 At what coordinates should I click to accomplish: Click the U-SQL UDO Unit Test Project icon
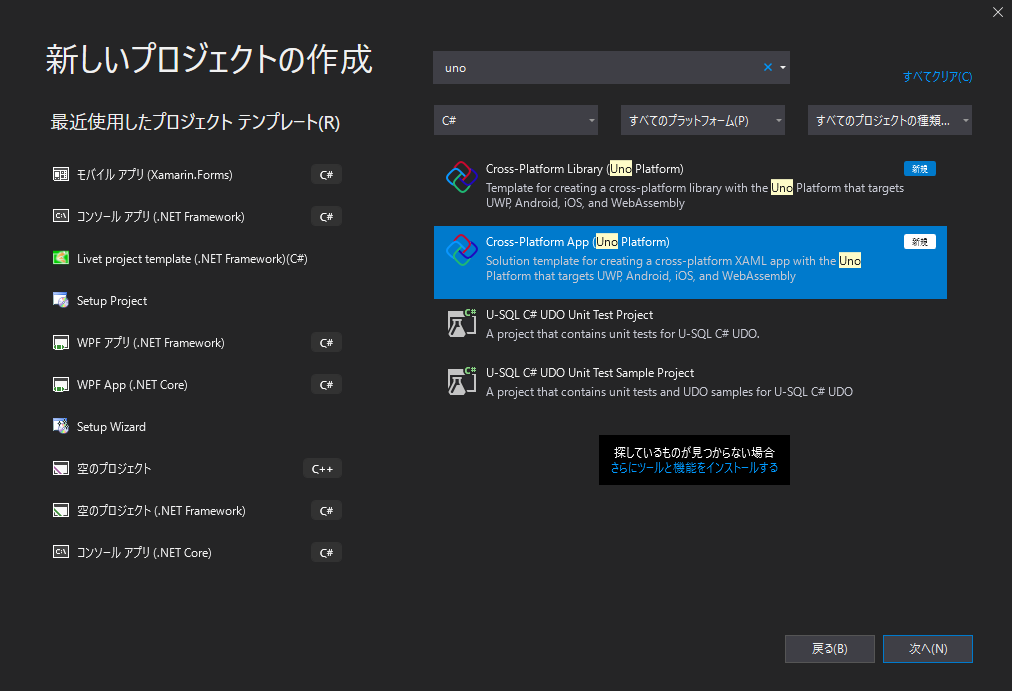[x=461, y=323]
